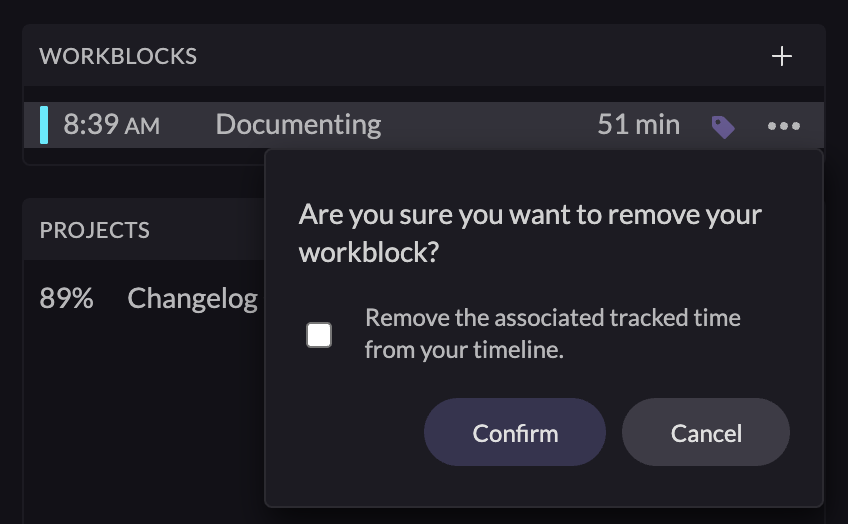Click the PROJECTS section header
This screenshot has width=848, height=524.
(x=95, y=230)
